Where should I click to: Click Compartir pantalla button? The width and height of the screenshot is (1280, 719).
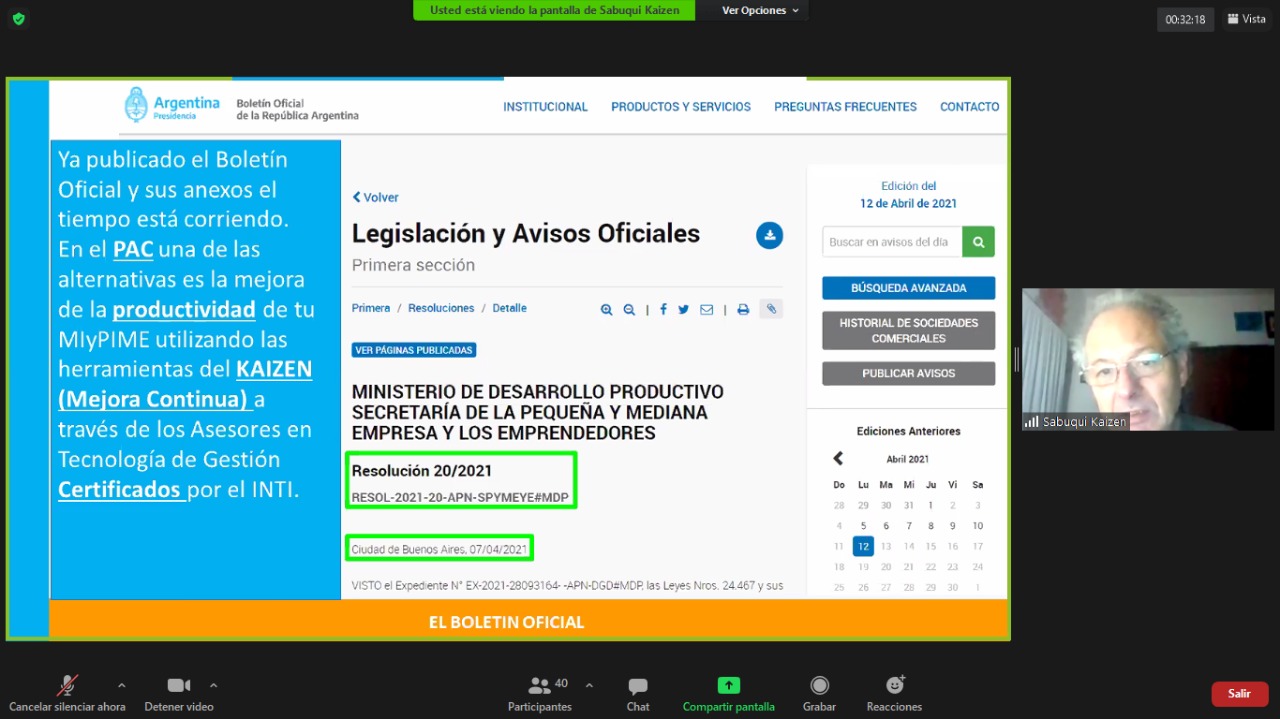click(729, 694)
